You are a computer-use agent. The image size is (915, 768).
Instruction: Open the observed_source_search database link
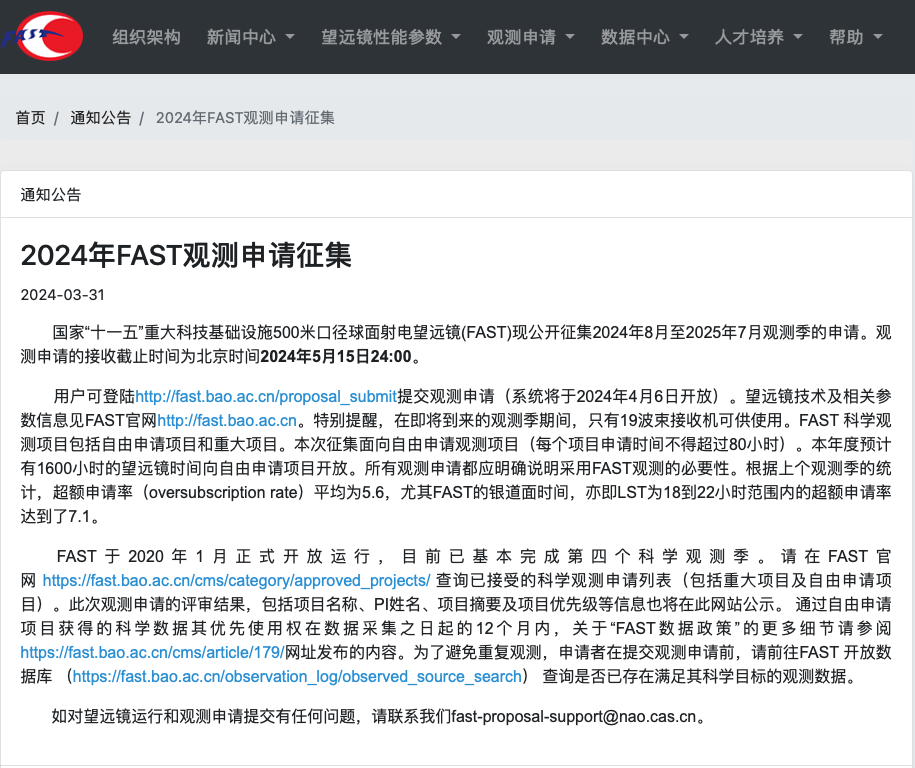297,676
